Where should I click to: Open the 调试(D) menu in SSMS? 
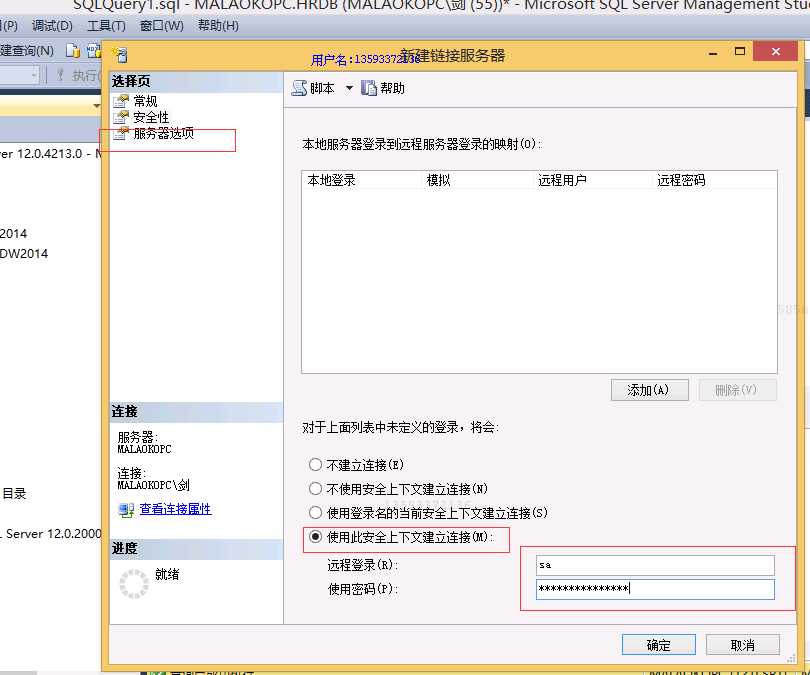tap(52, 25)
